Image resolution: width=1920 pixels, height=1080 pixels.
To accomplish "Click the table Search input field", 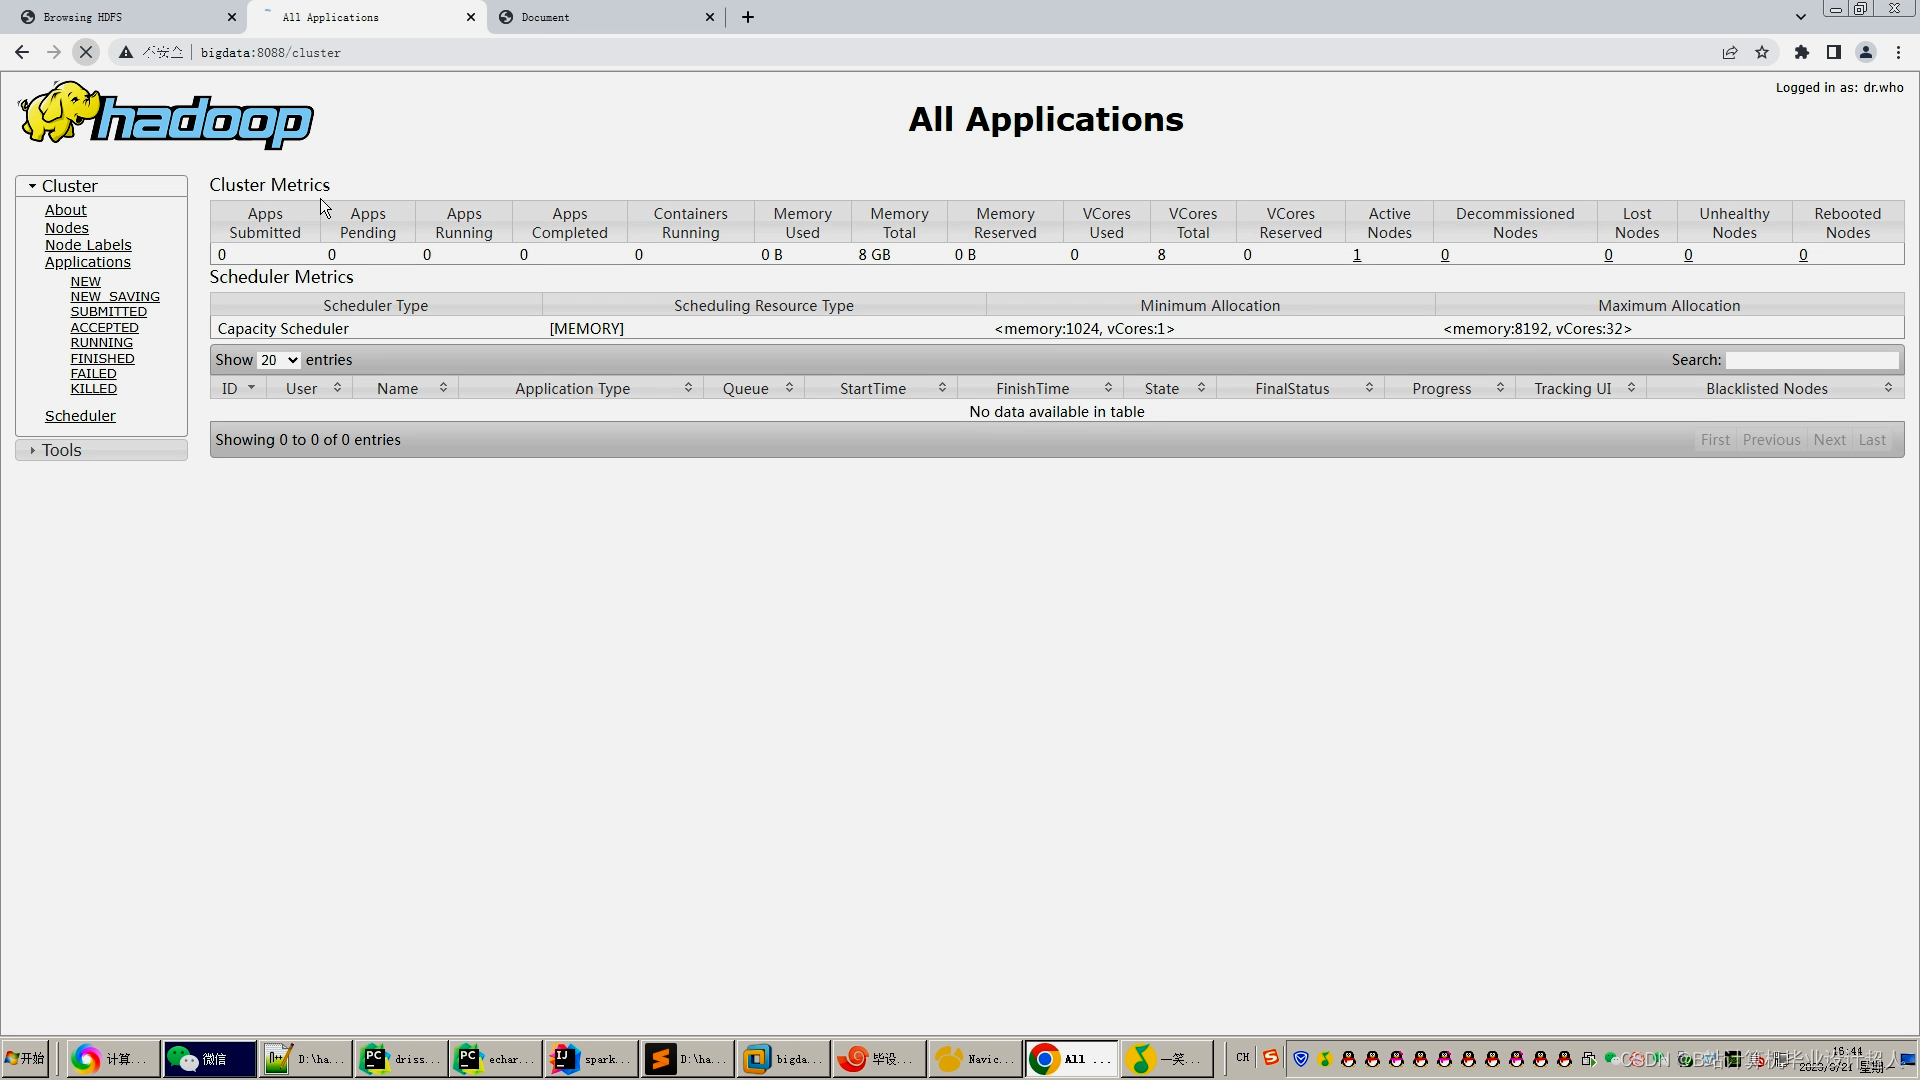I will (x=1811, y=360).
